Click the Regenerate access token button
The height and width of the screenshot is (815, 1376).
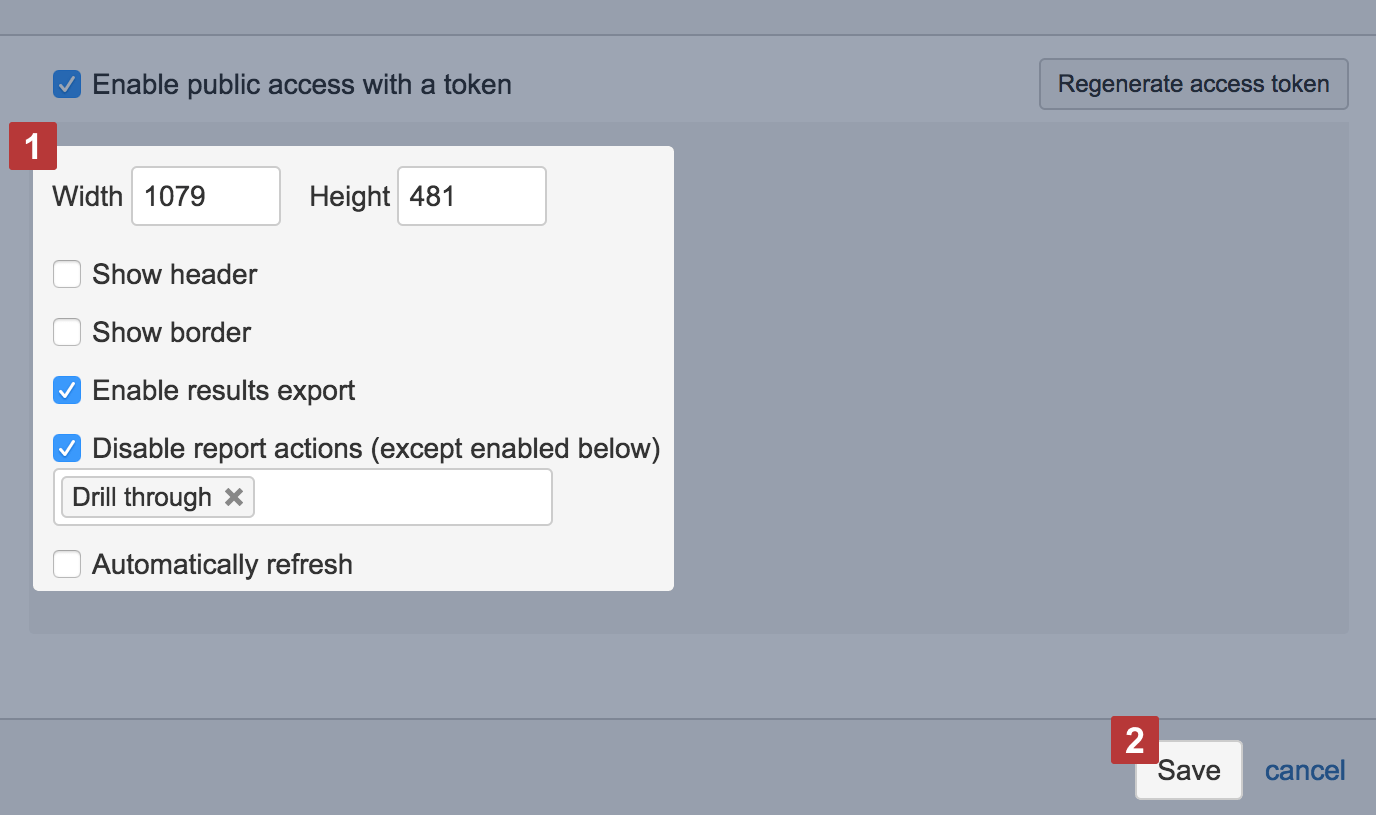[1193, 84]
